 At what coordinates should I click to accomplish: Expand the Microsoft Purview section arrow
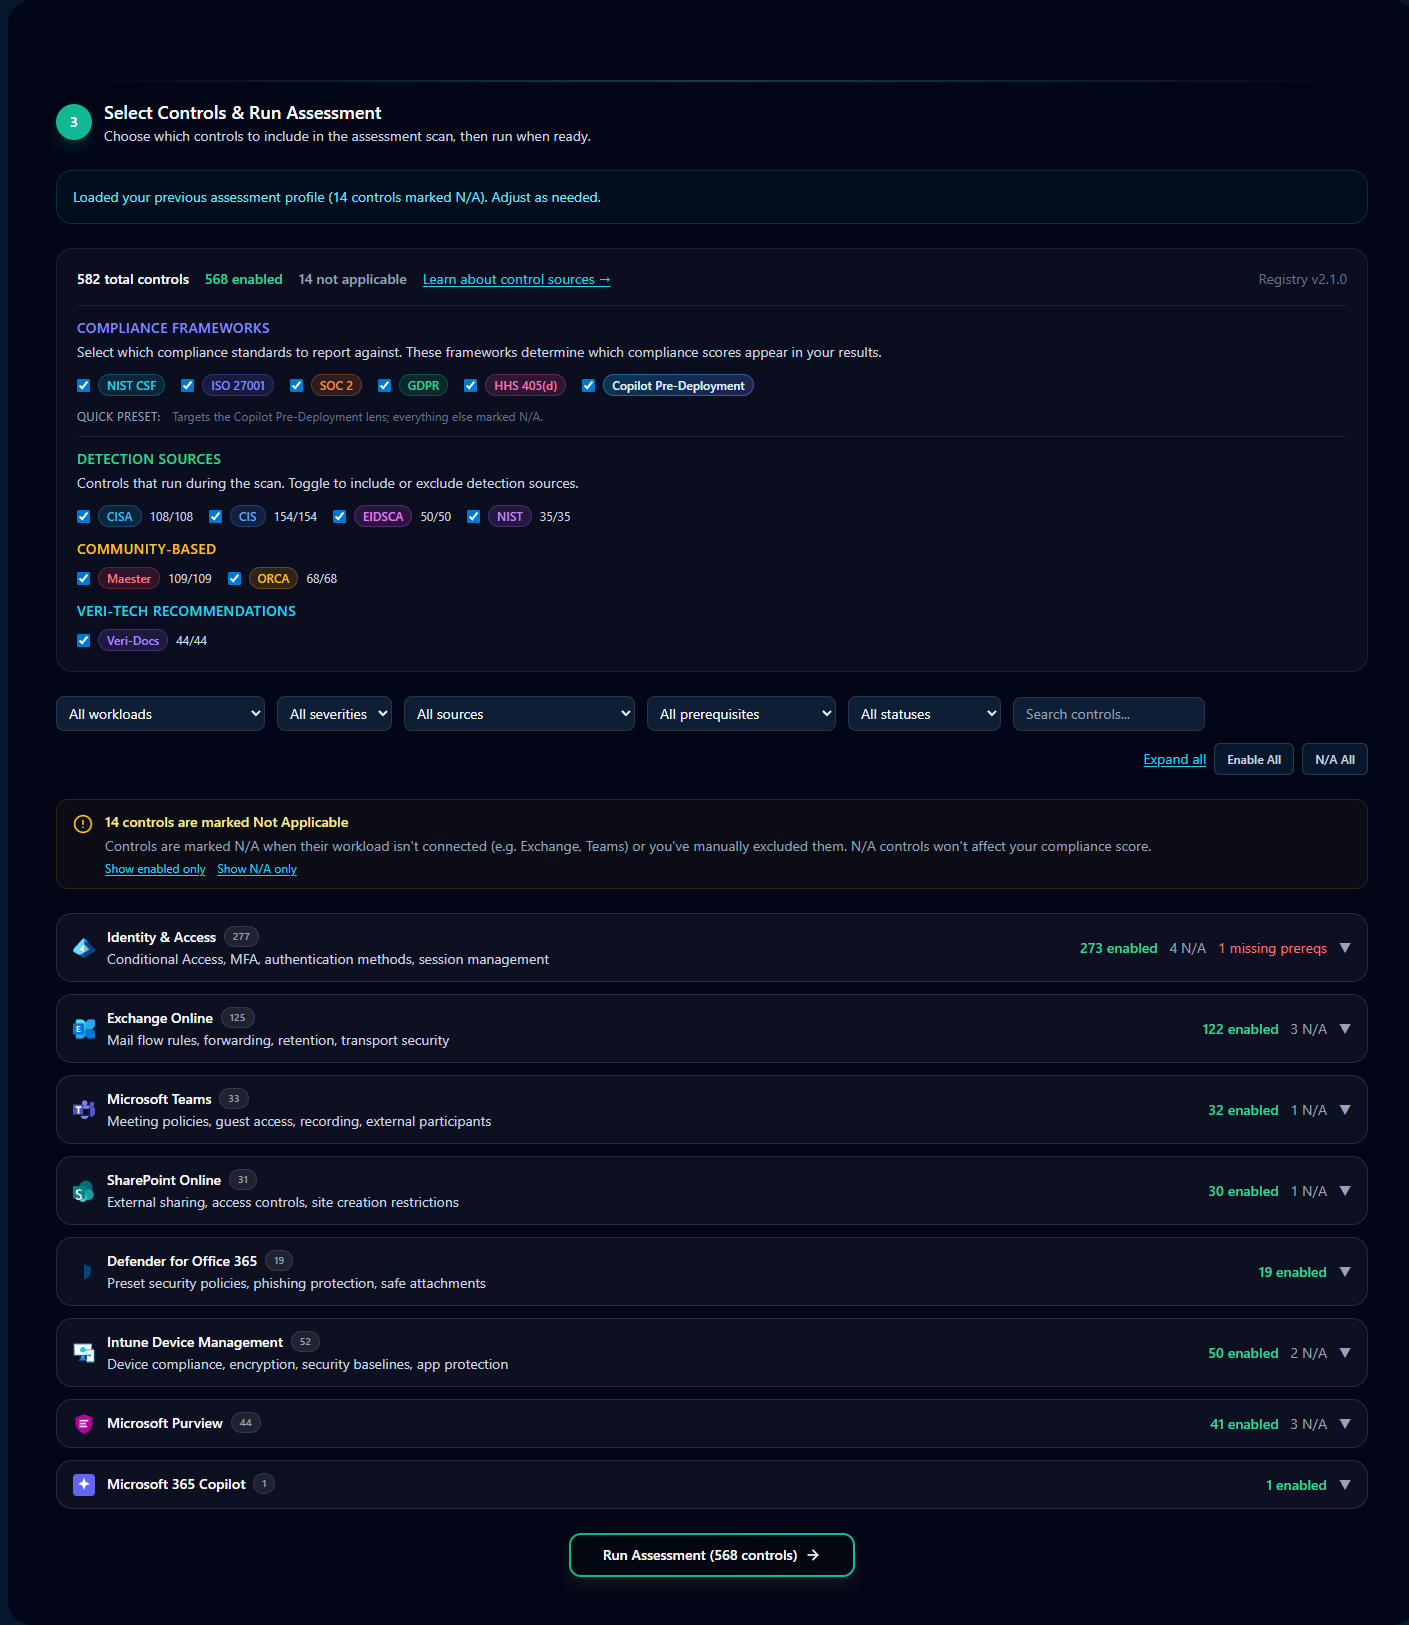pyautogui.click(x=1345, y=1424)
